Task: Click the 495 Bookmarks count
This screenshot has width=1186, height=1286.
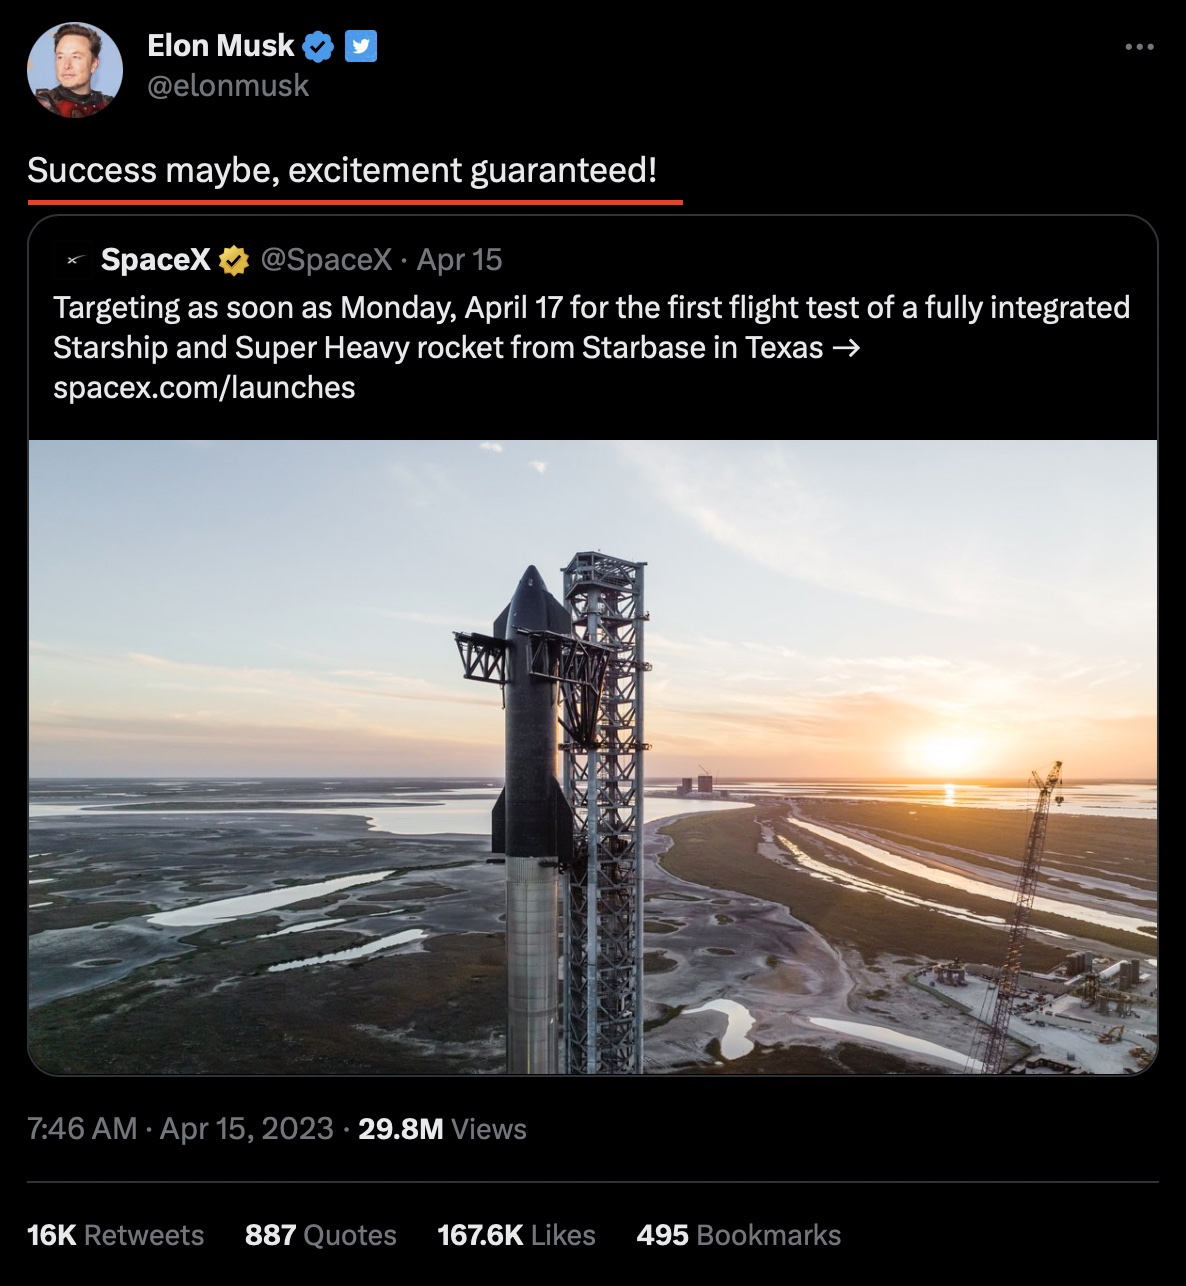Action: click(x=738, y=1235)
